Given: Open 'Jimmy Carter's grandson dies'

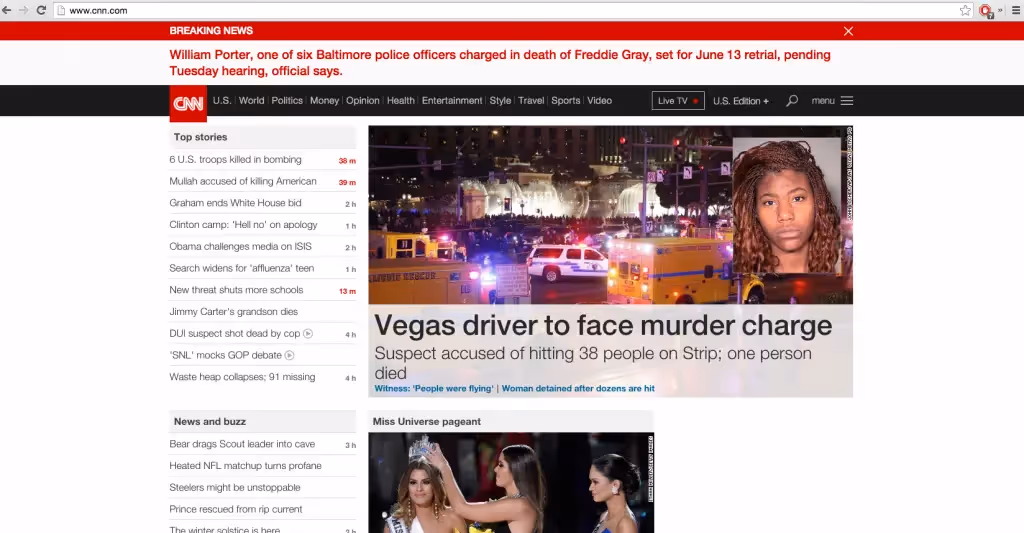Looking at the screenshot, I should point(234,312).
